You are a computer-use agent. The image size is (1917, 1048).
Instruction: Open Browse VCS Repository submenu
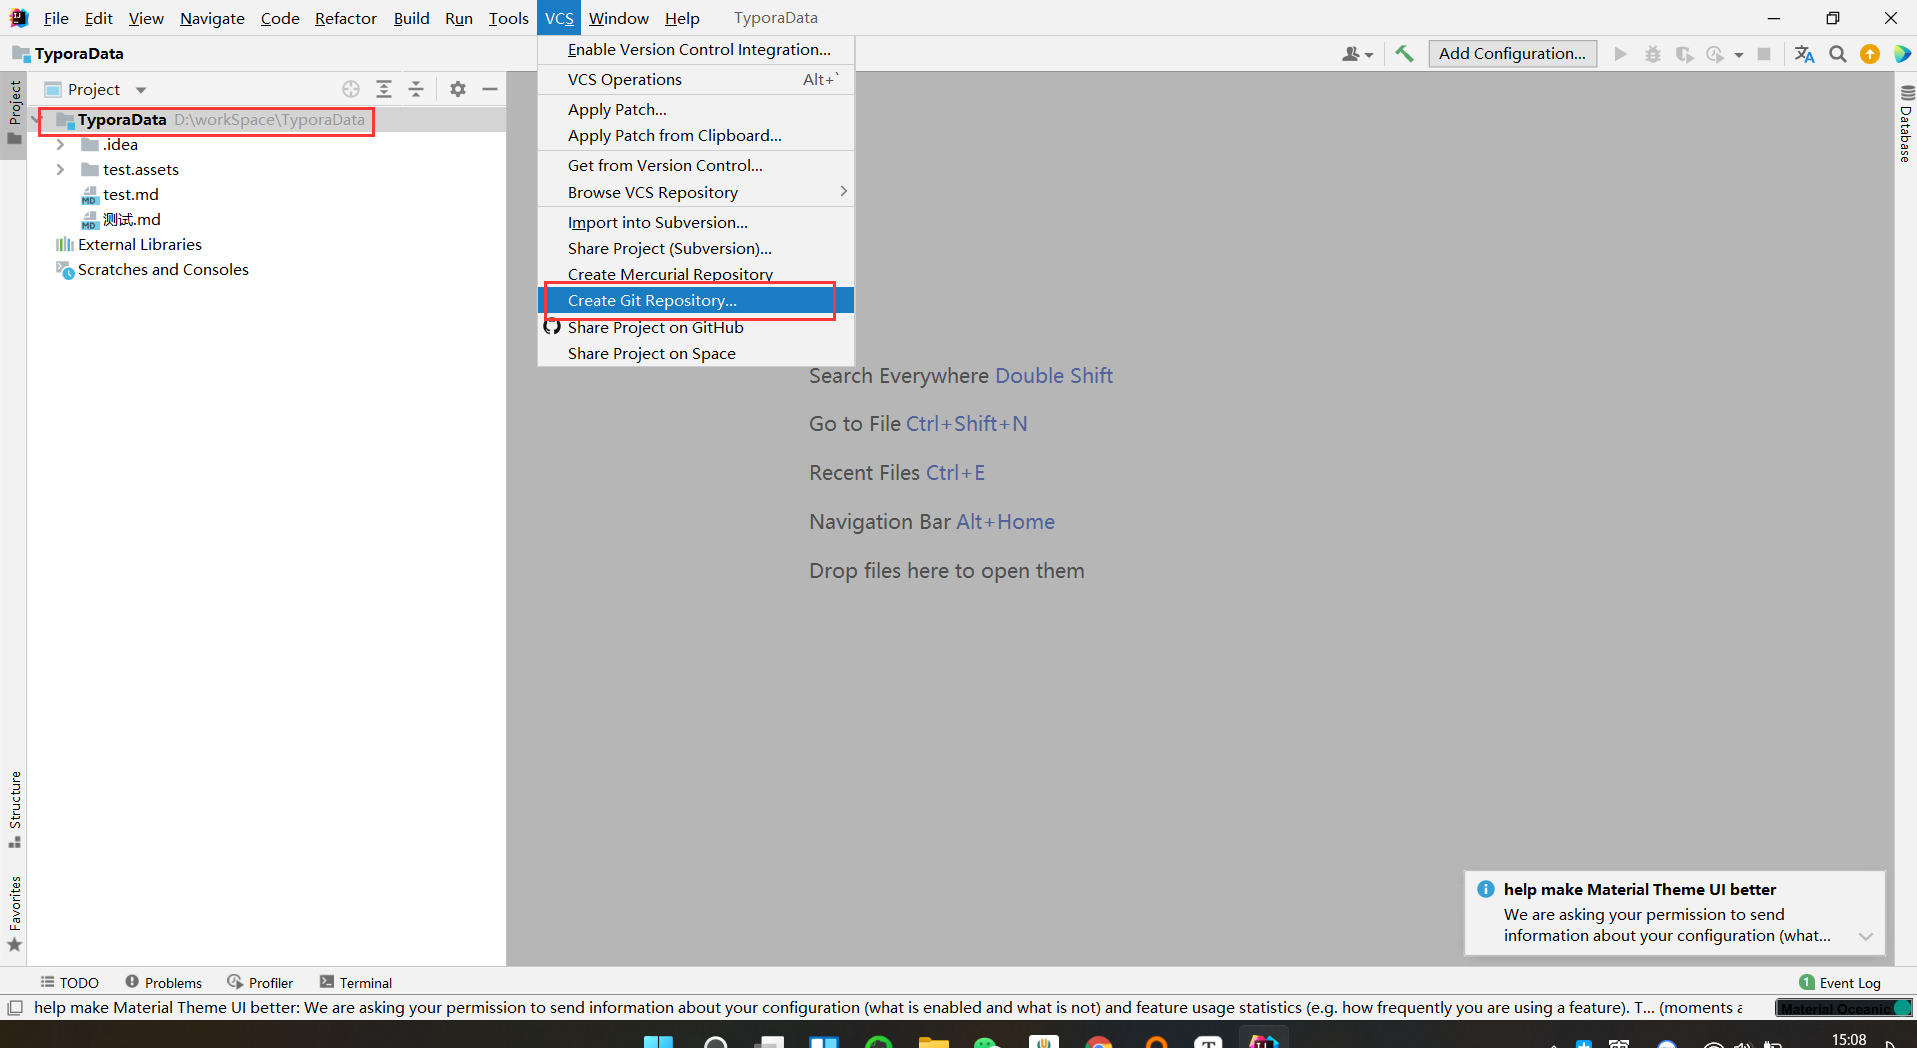[x=696, y=192]
